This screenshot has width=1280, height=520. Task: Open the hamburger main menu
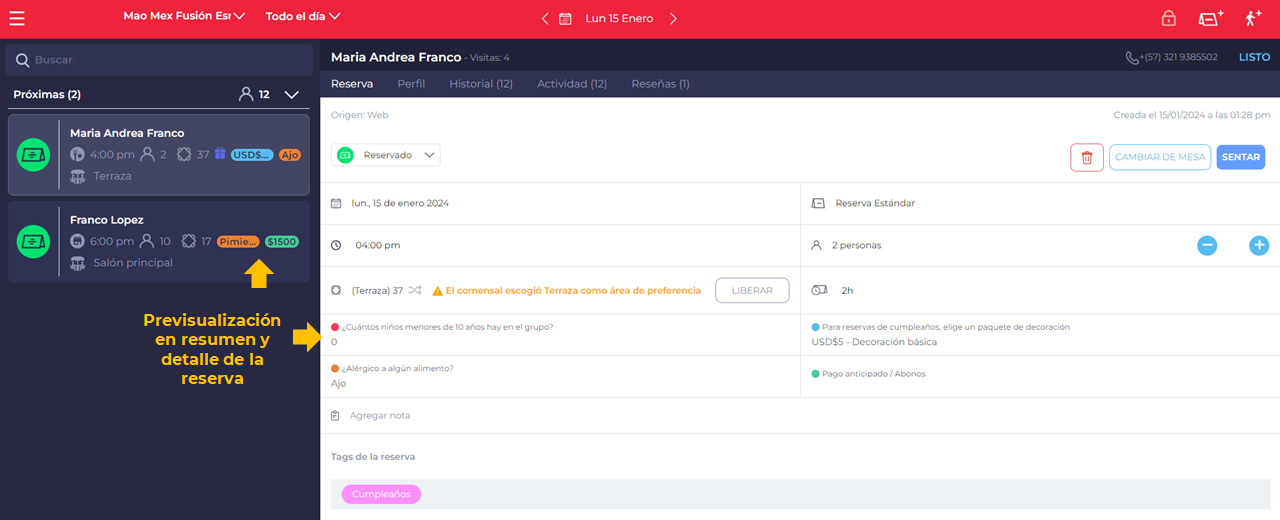tap(17, 18)
